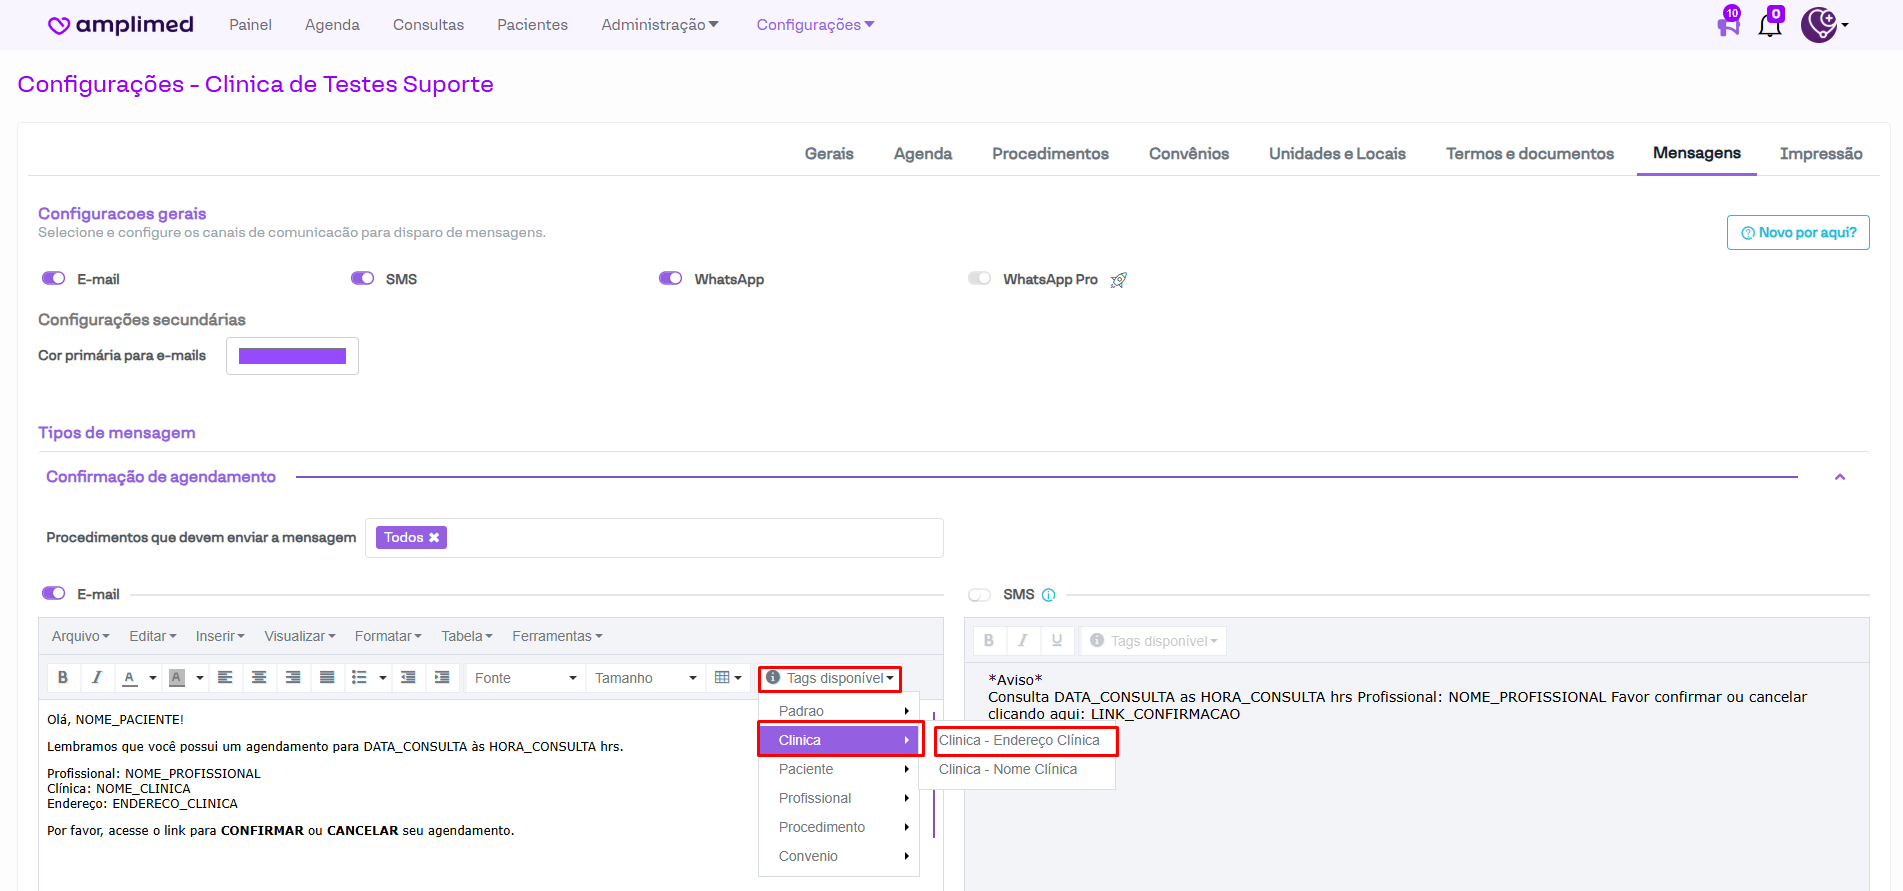1903x891 pixels.
Task: Click the Novo por aqui? button
Action: click(1797, 233)
